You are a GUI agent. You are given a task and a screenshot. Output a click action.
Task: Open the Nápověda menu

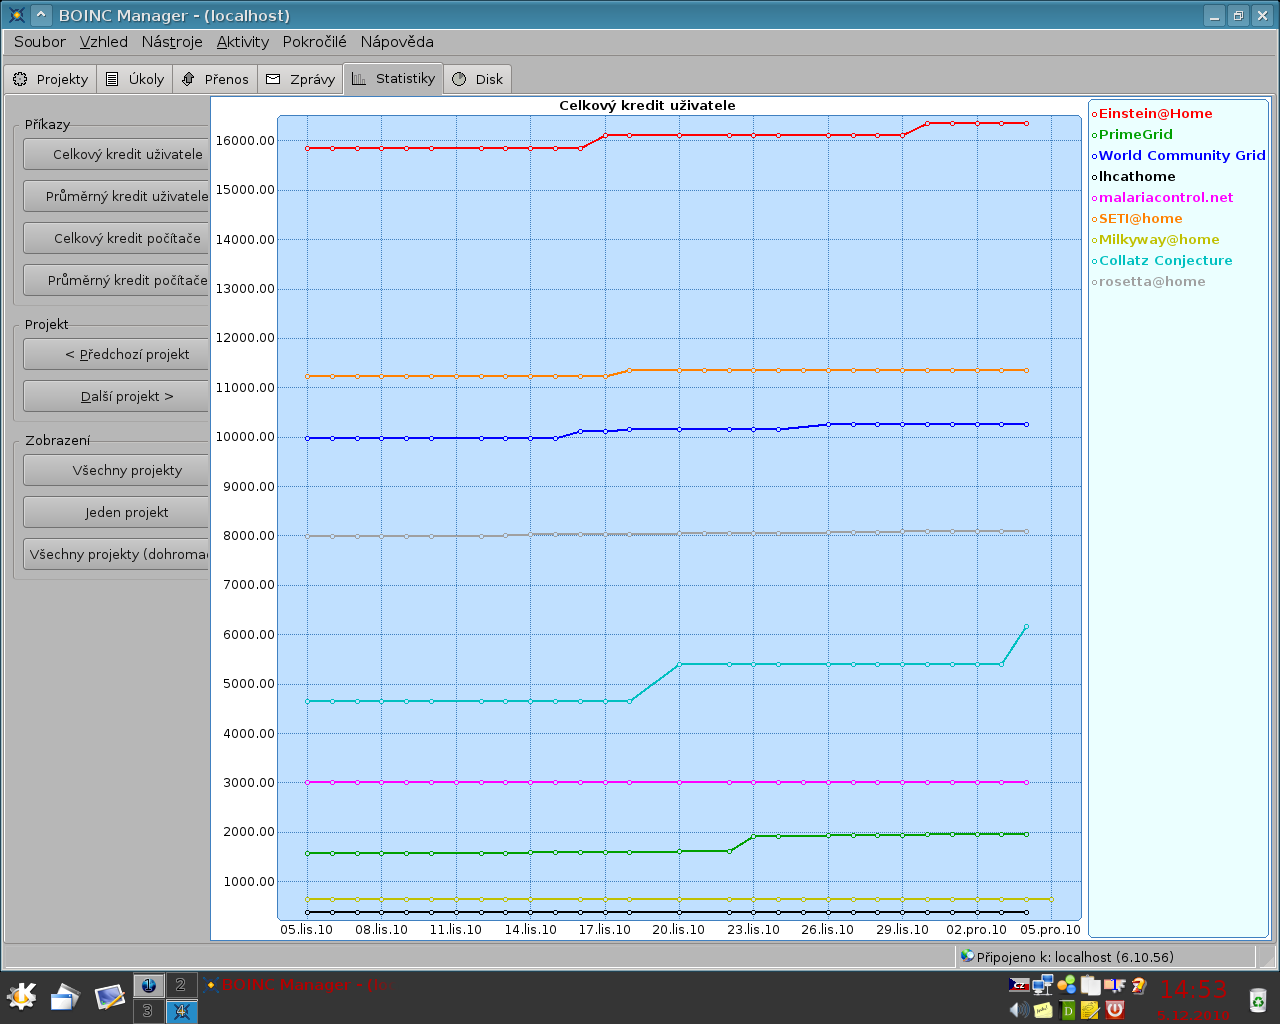pos(397,42)
